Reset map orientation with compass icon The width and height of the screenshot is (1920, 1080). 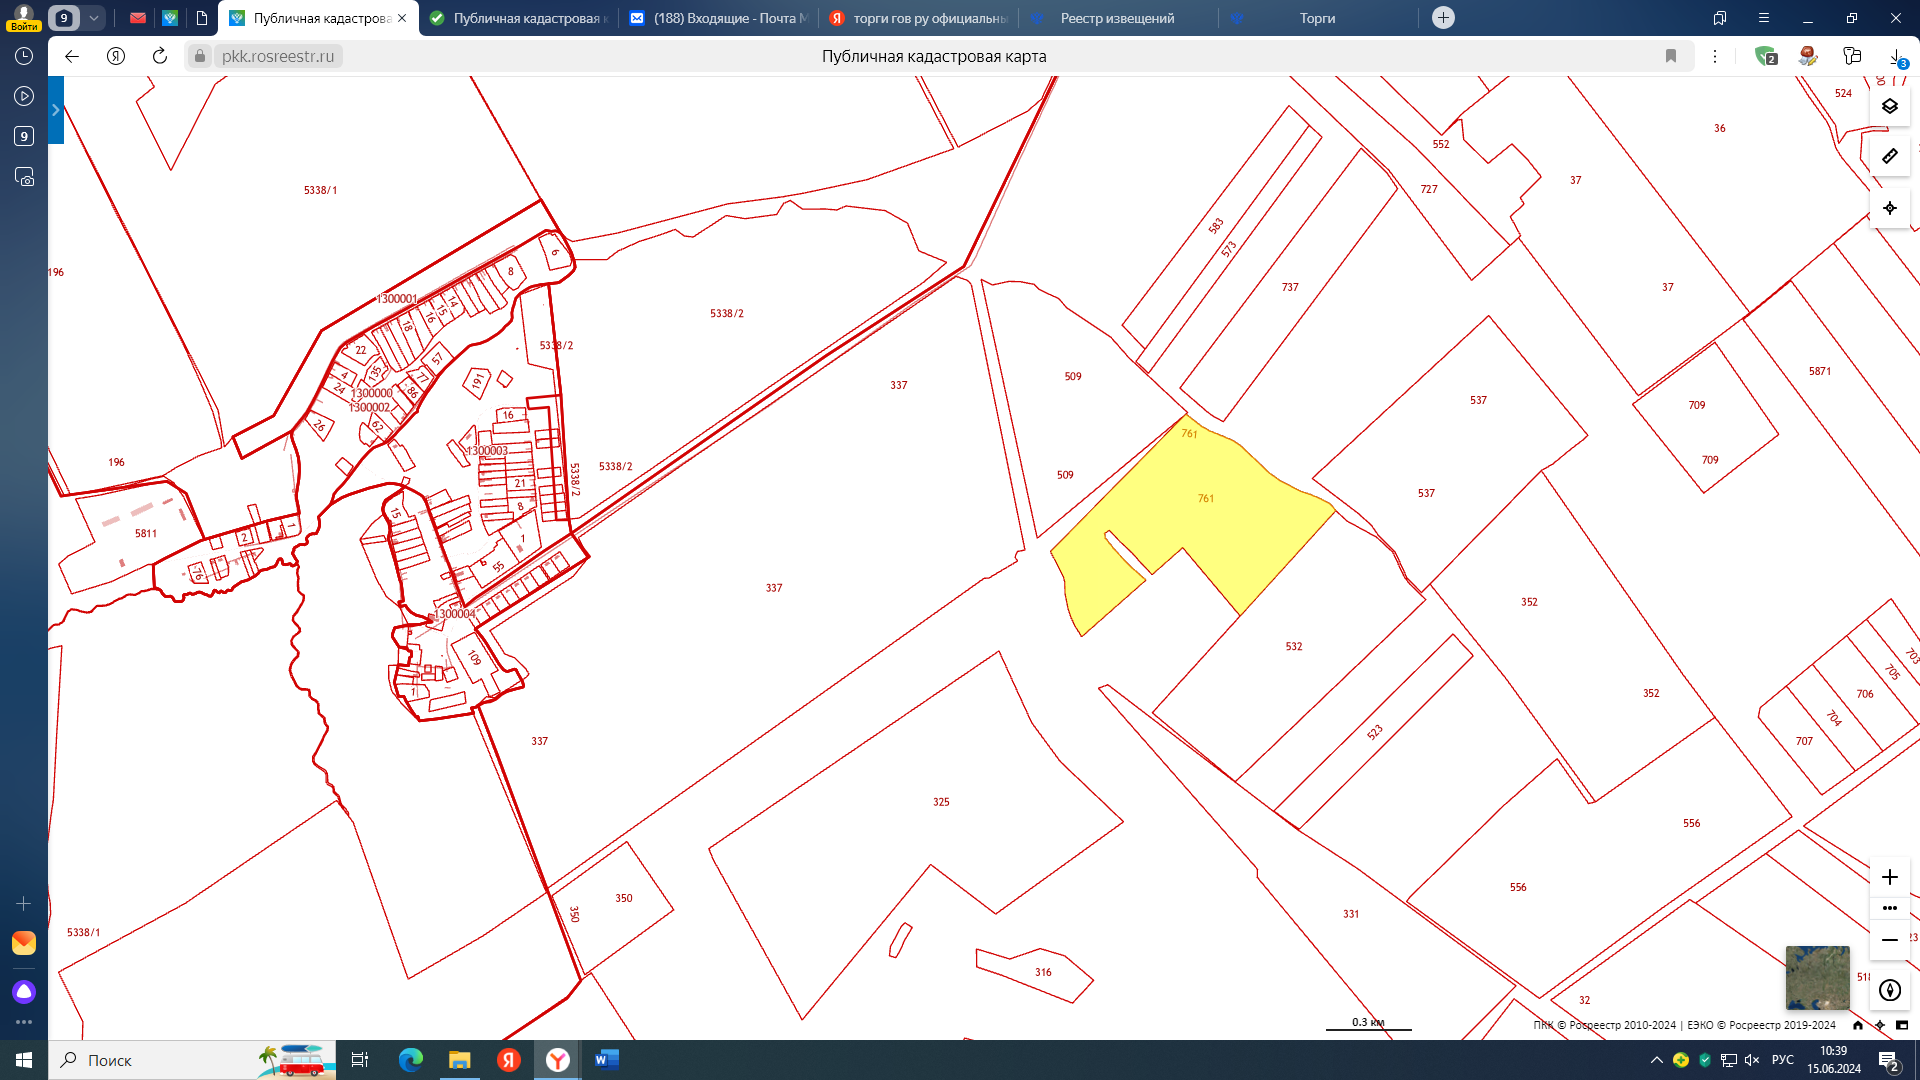1889,990
